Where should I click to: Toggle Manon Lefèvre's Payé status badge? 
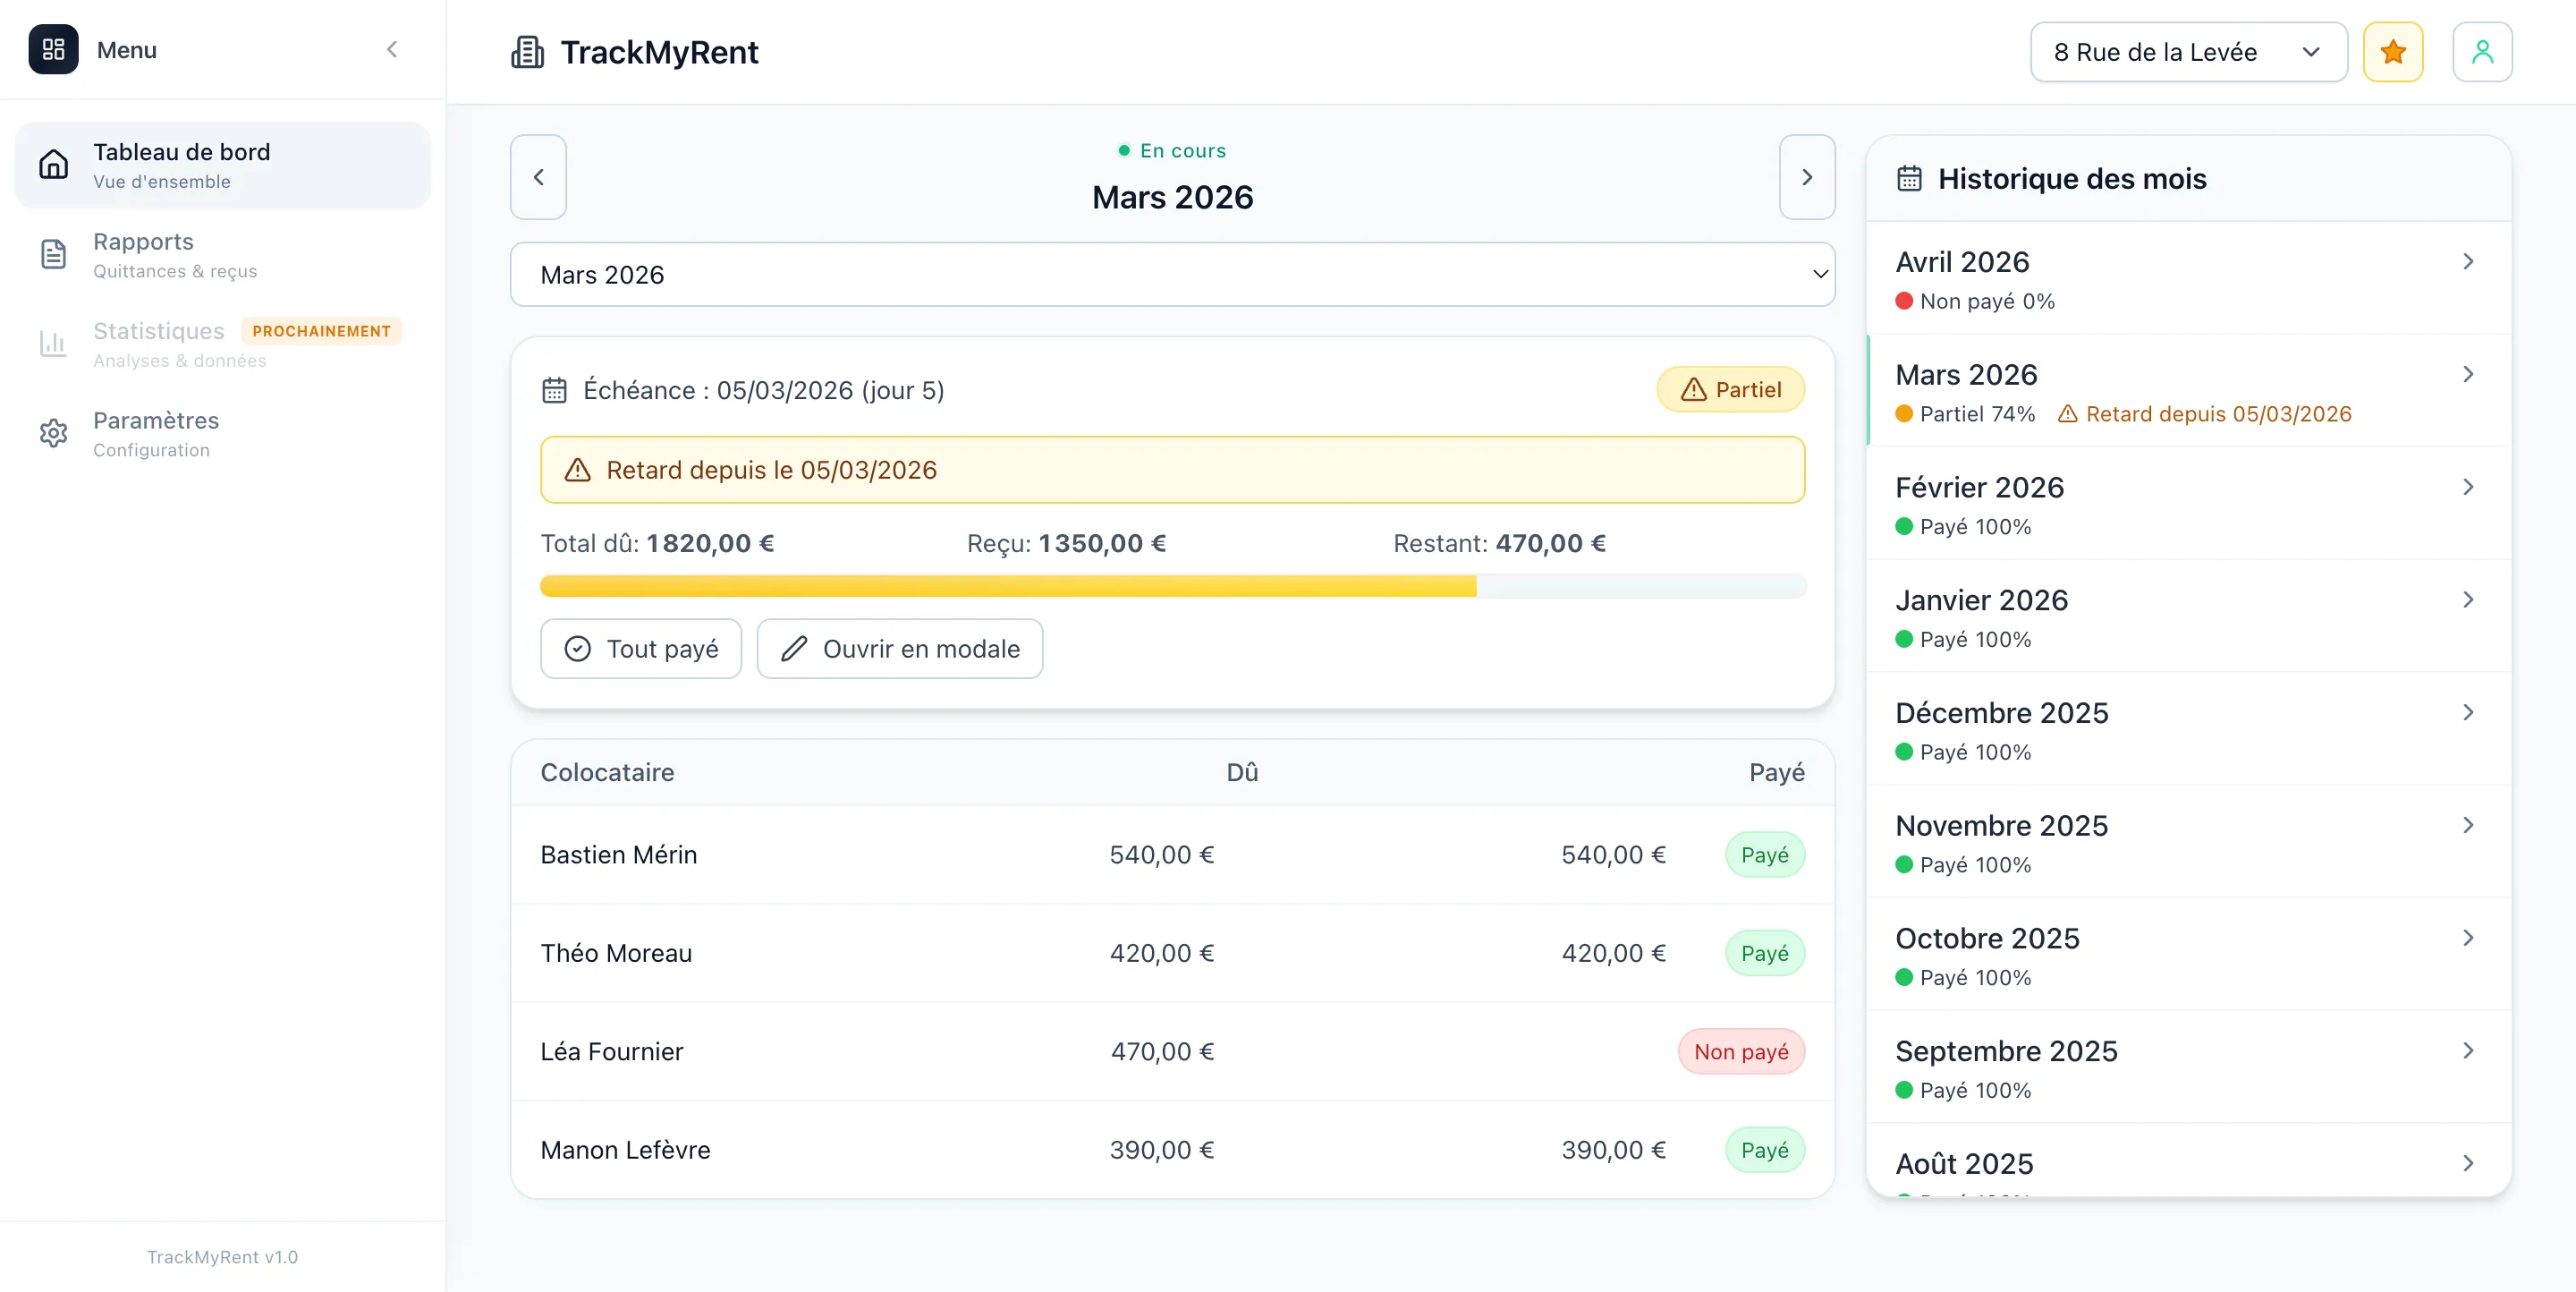(x=1764, y=1150)
